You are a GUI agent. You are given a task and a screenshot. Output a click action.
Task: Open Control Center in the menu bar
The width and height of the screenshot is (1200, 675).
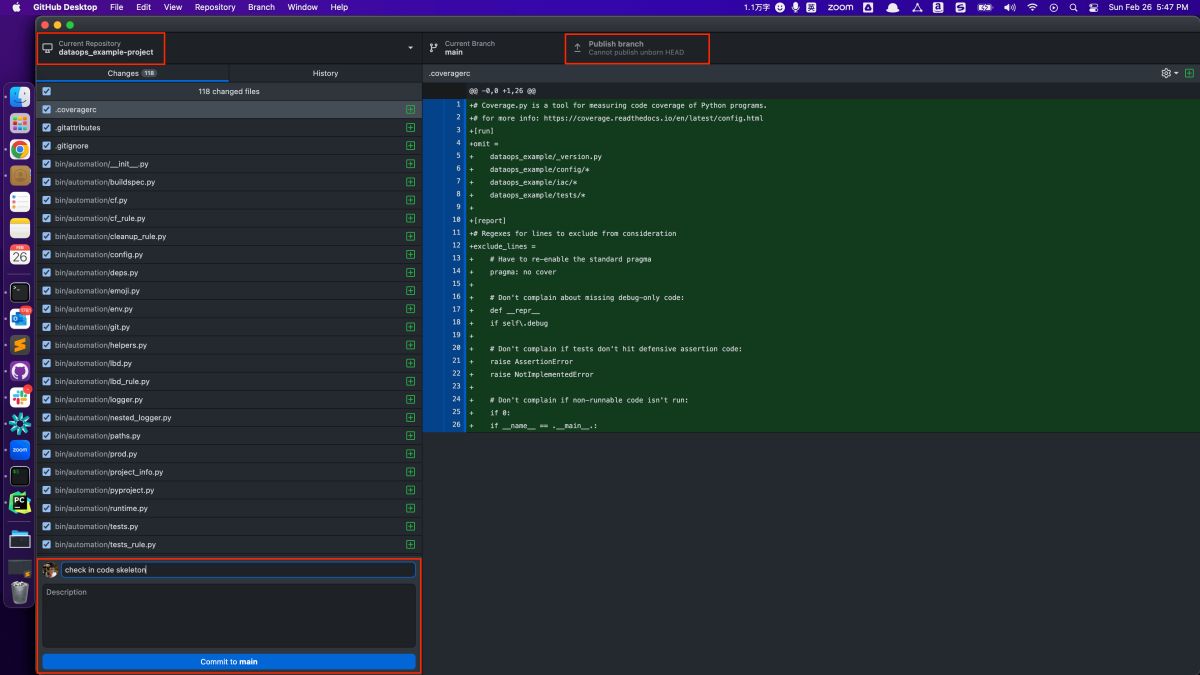point(1093,7)
